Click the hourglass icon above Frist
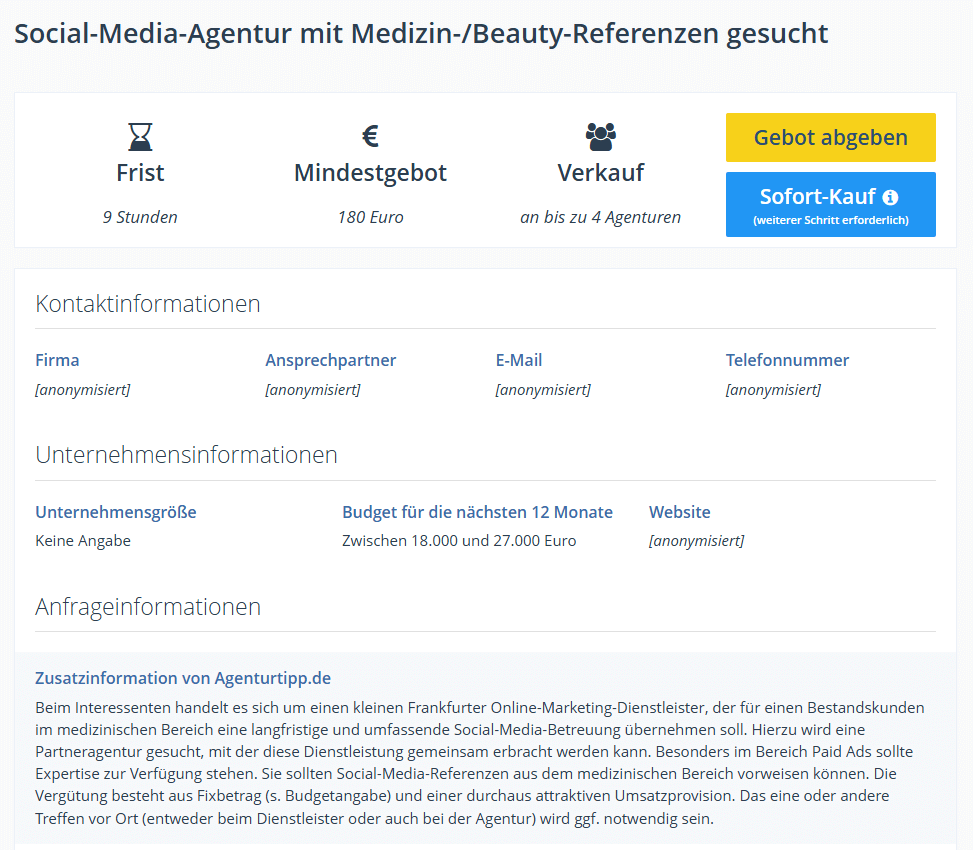973x850 pixels. tap(140, 136)
